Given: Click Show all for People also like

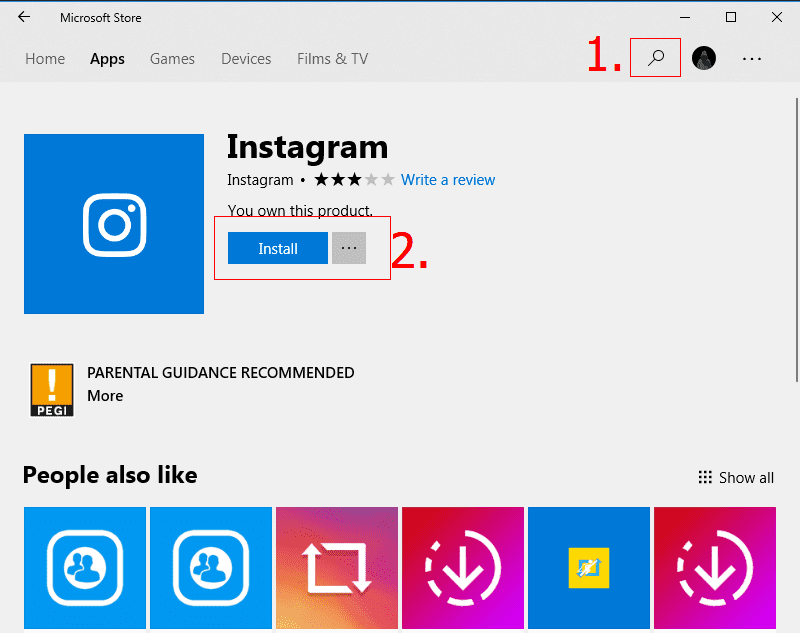Looking at the screenshot, I should 746,477.
